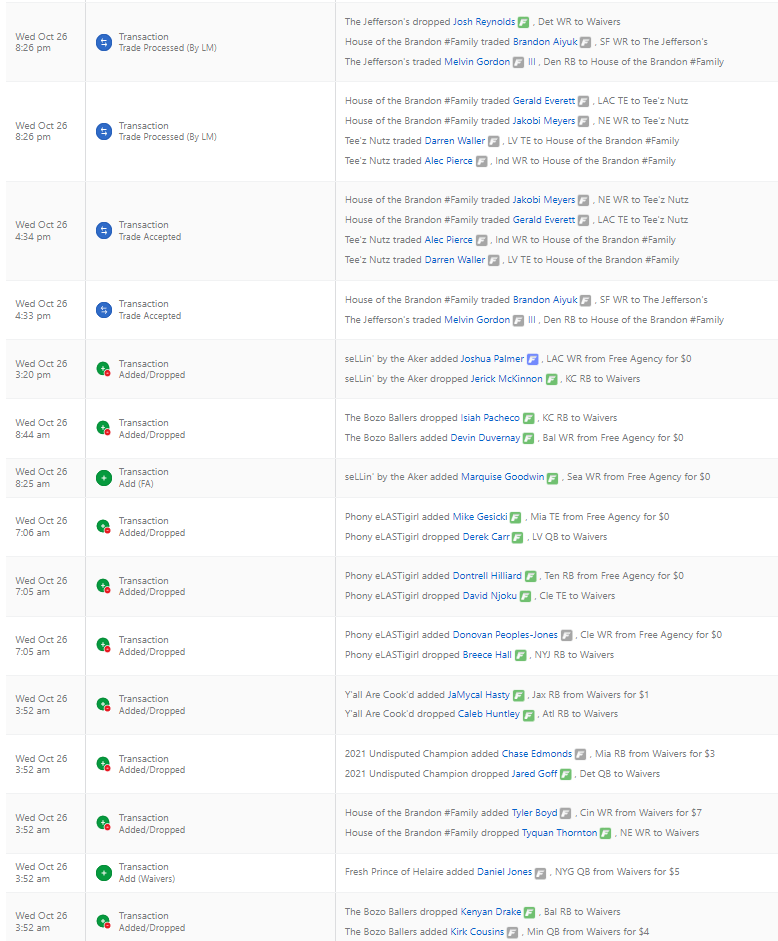Select the Tyler Boyd player link
The height and width of the screenshot is (941, 778).
[x=534, y=813]
